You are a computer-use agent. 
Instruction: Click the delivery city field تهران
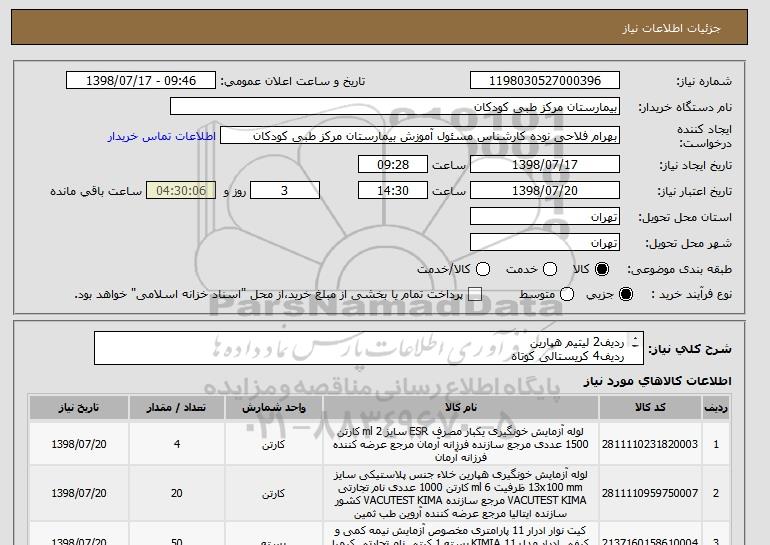tap(545, 243)
